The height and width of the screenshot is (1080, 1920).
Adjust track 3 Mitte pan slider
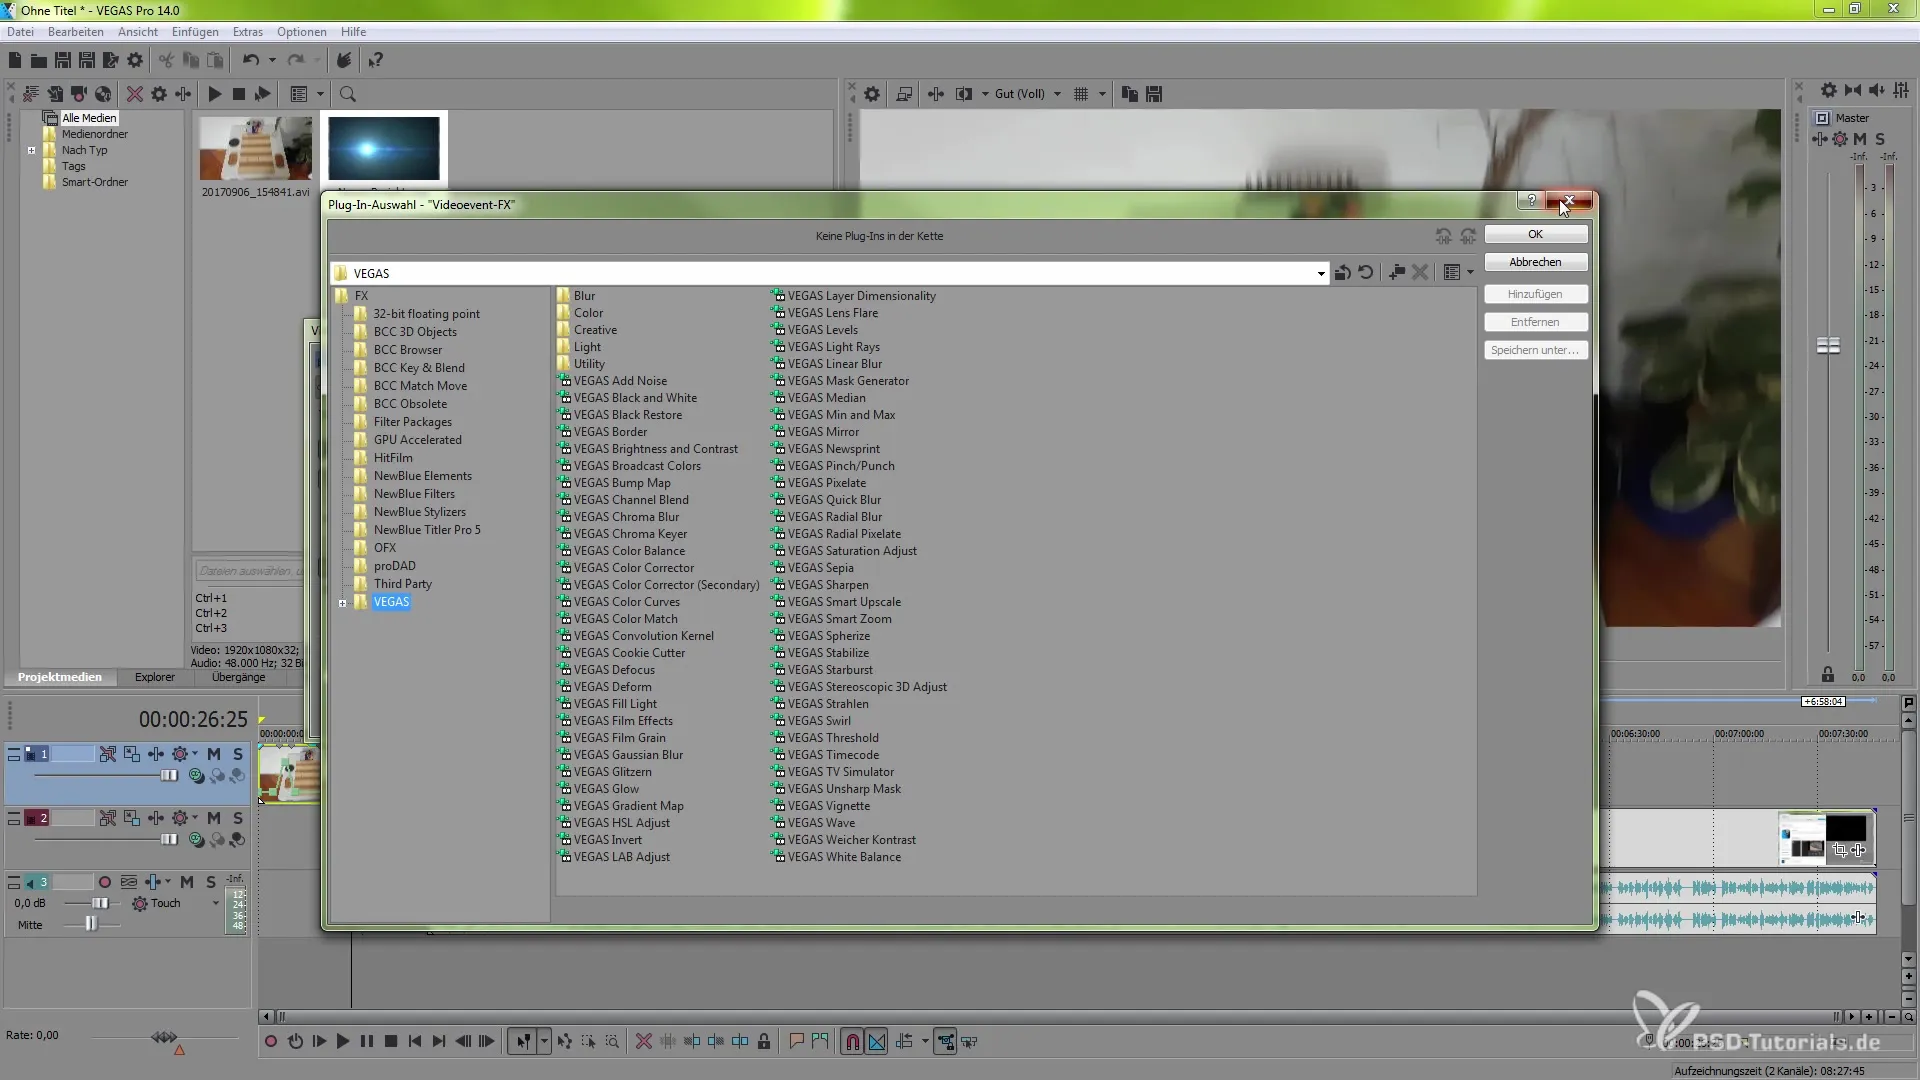coord(91,925)
